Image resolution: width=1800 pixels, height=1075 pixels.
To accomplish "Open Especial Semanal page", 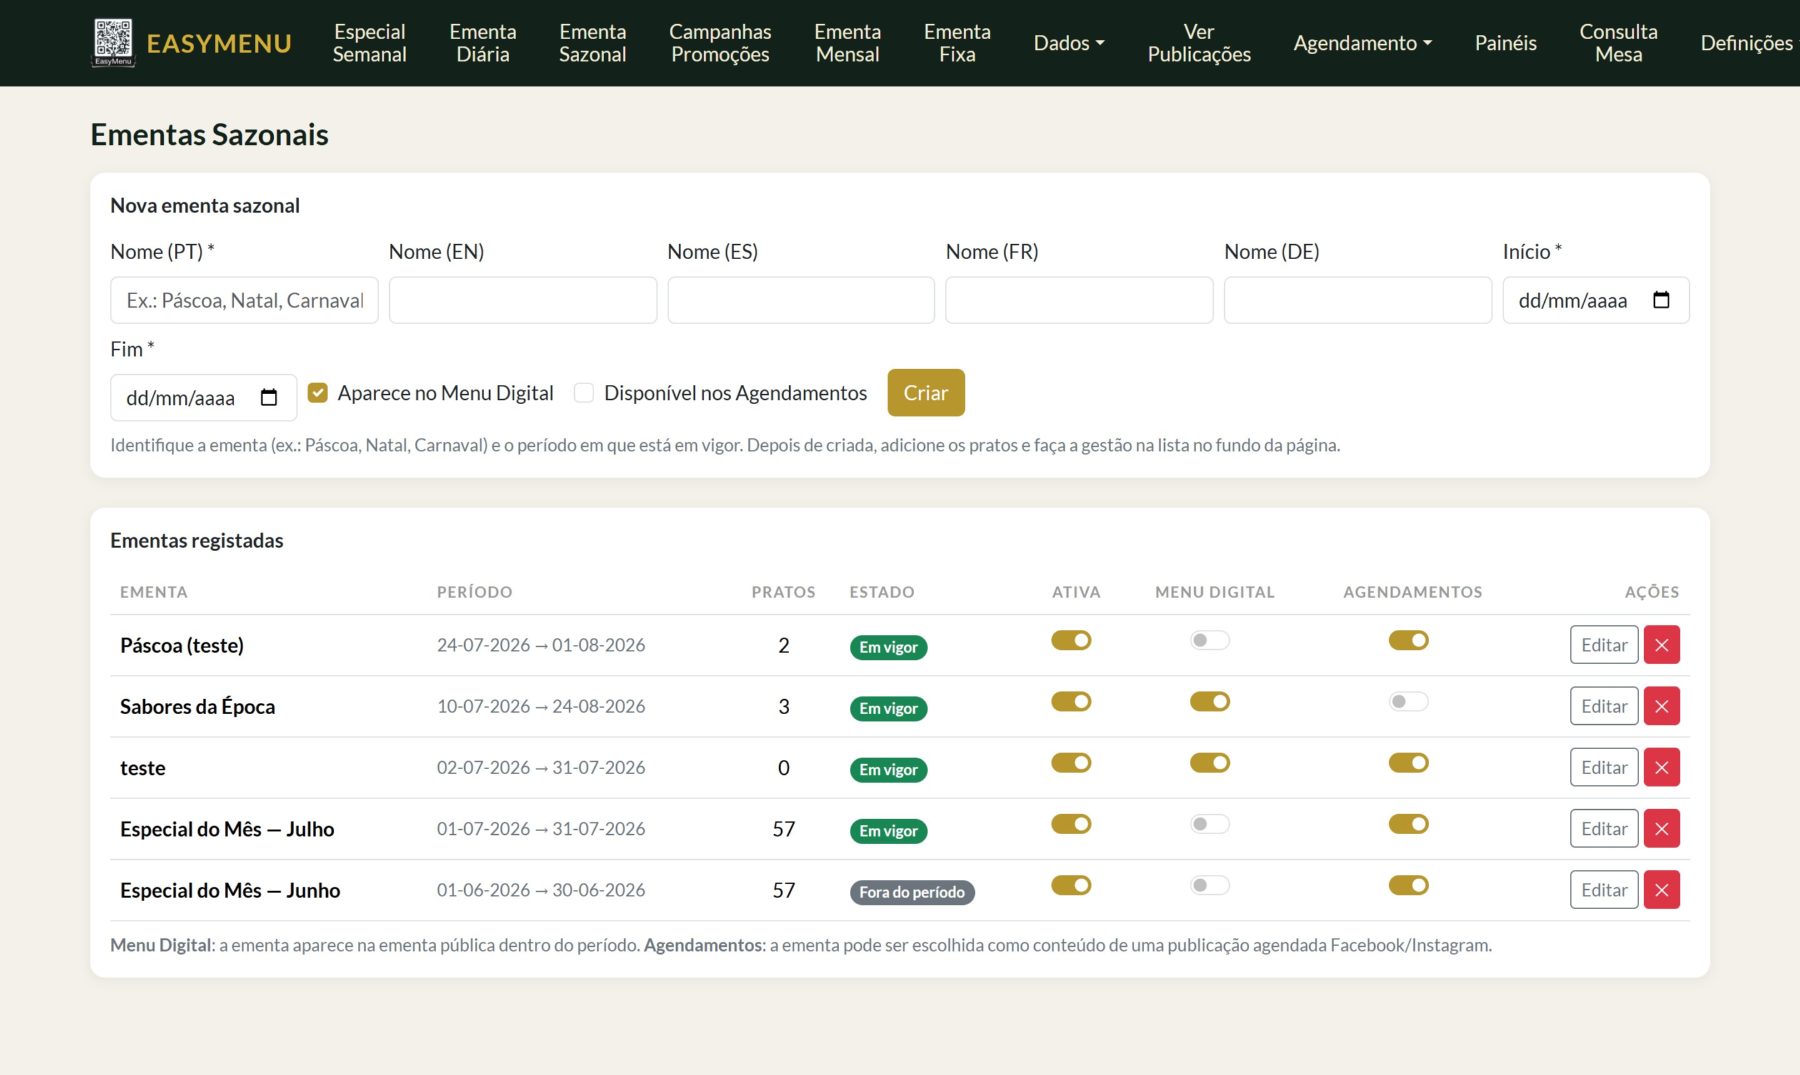I will [369, 43].
